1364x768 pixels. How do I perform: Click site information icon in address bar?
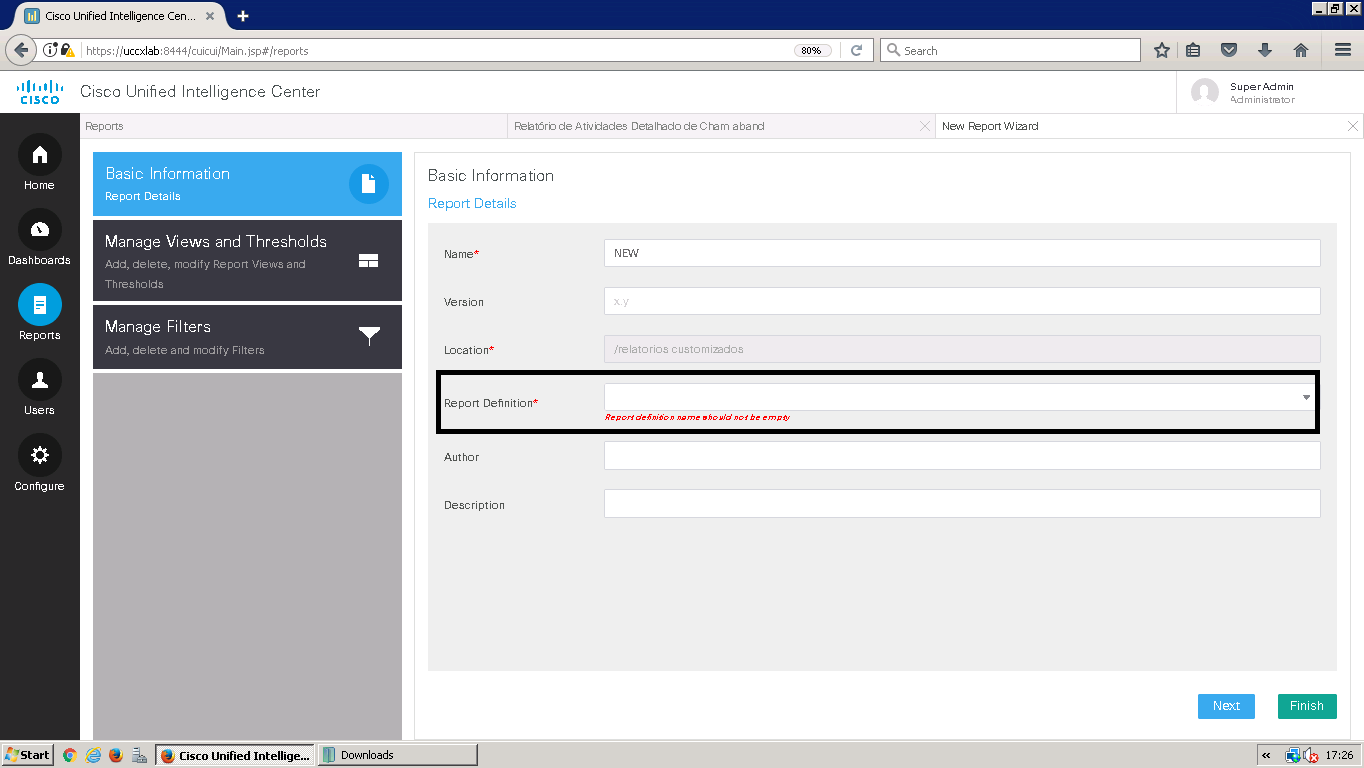pos(50,50)
